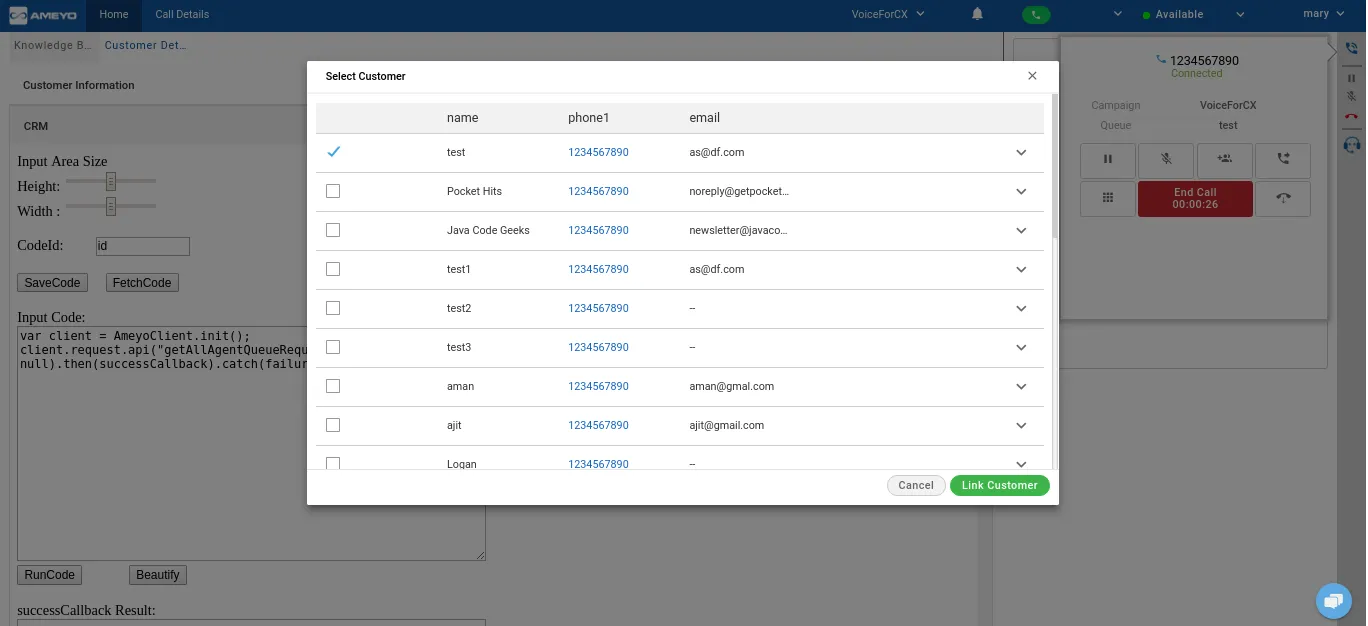
Task: Uncheck the selected test customer row
Action: (334, 152)
